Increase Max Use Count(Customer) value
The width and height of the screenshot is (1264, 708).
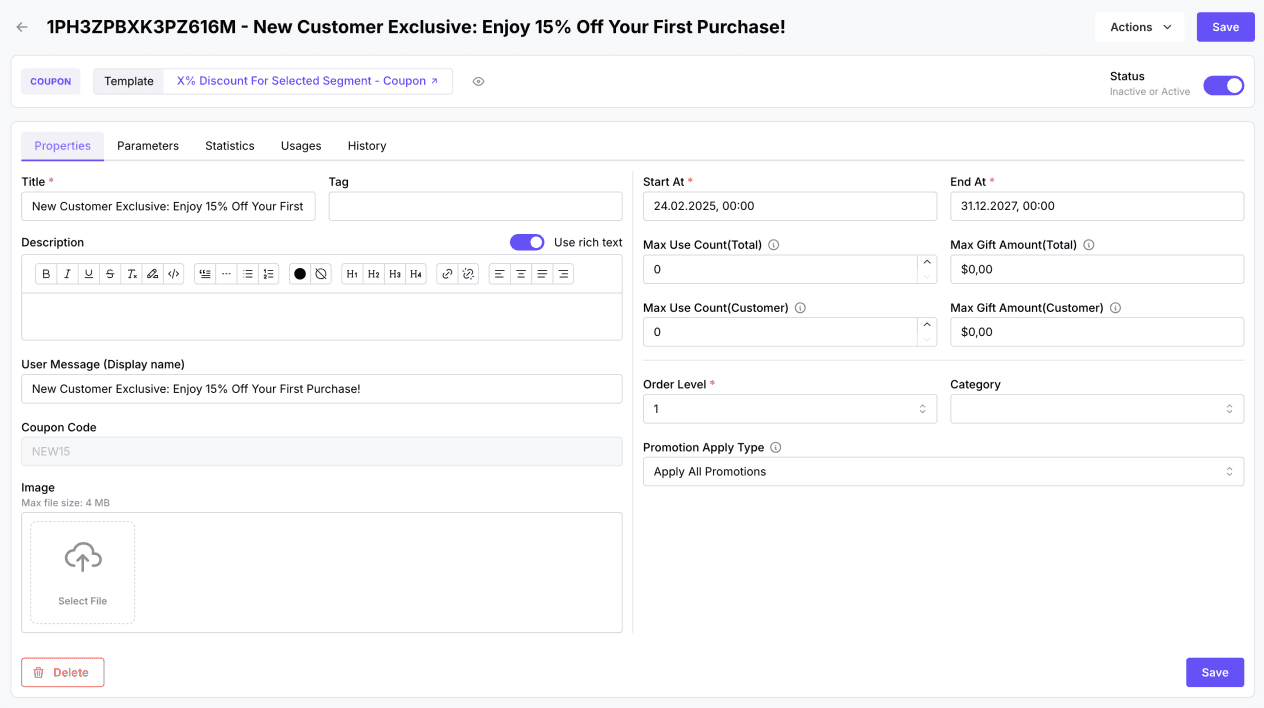click(927, 325)
